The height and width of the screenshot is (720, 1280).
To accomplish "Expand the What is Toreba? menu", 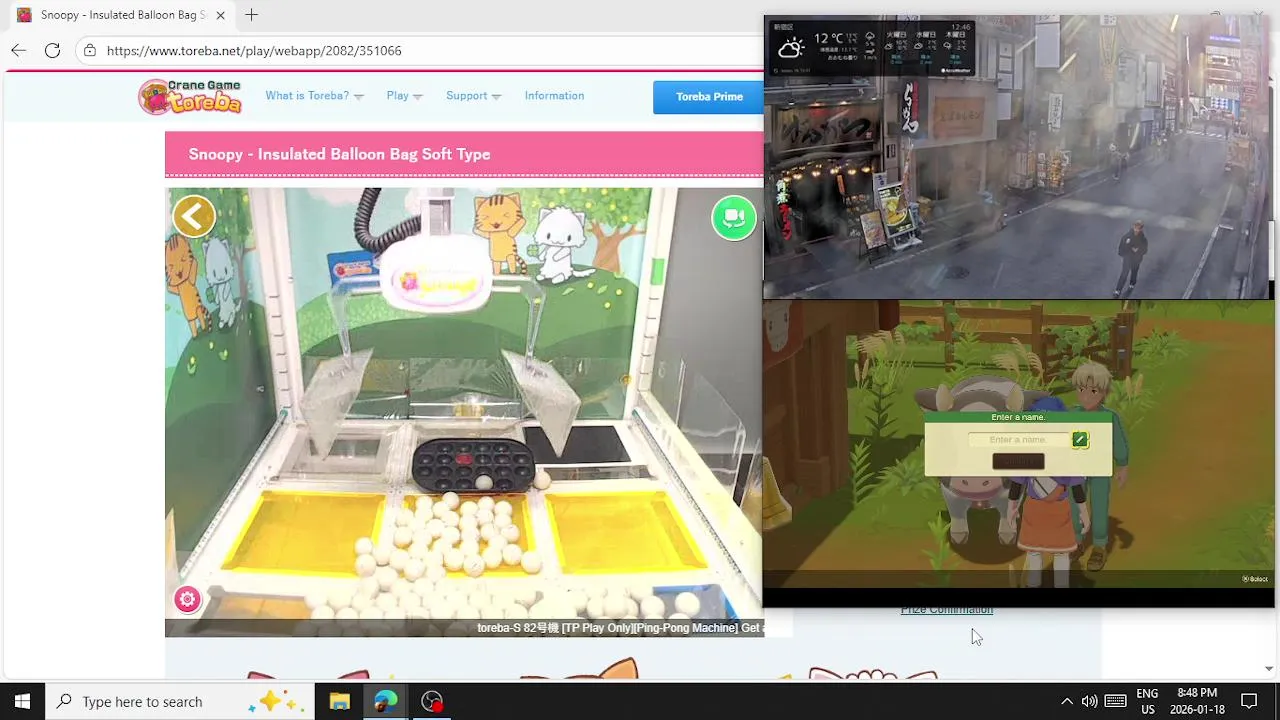I will pos(314,96).
